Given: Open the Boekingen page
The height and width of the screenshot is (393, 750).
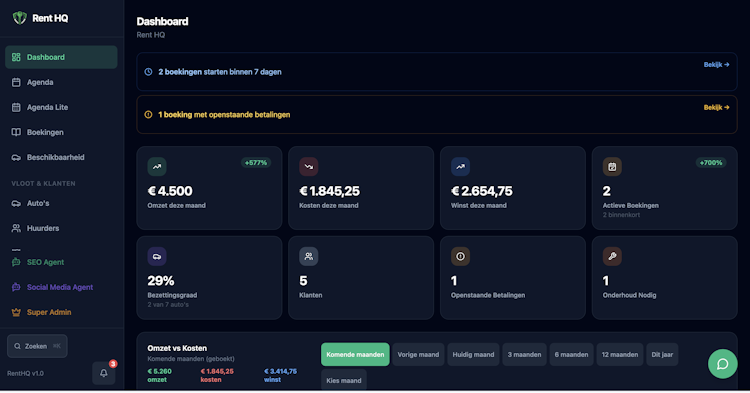Looking at the screenshot, I should click(61, 132).
